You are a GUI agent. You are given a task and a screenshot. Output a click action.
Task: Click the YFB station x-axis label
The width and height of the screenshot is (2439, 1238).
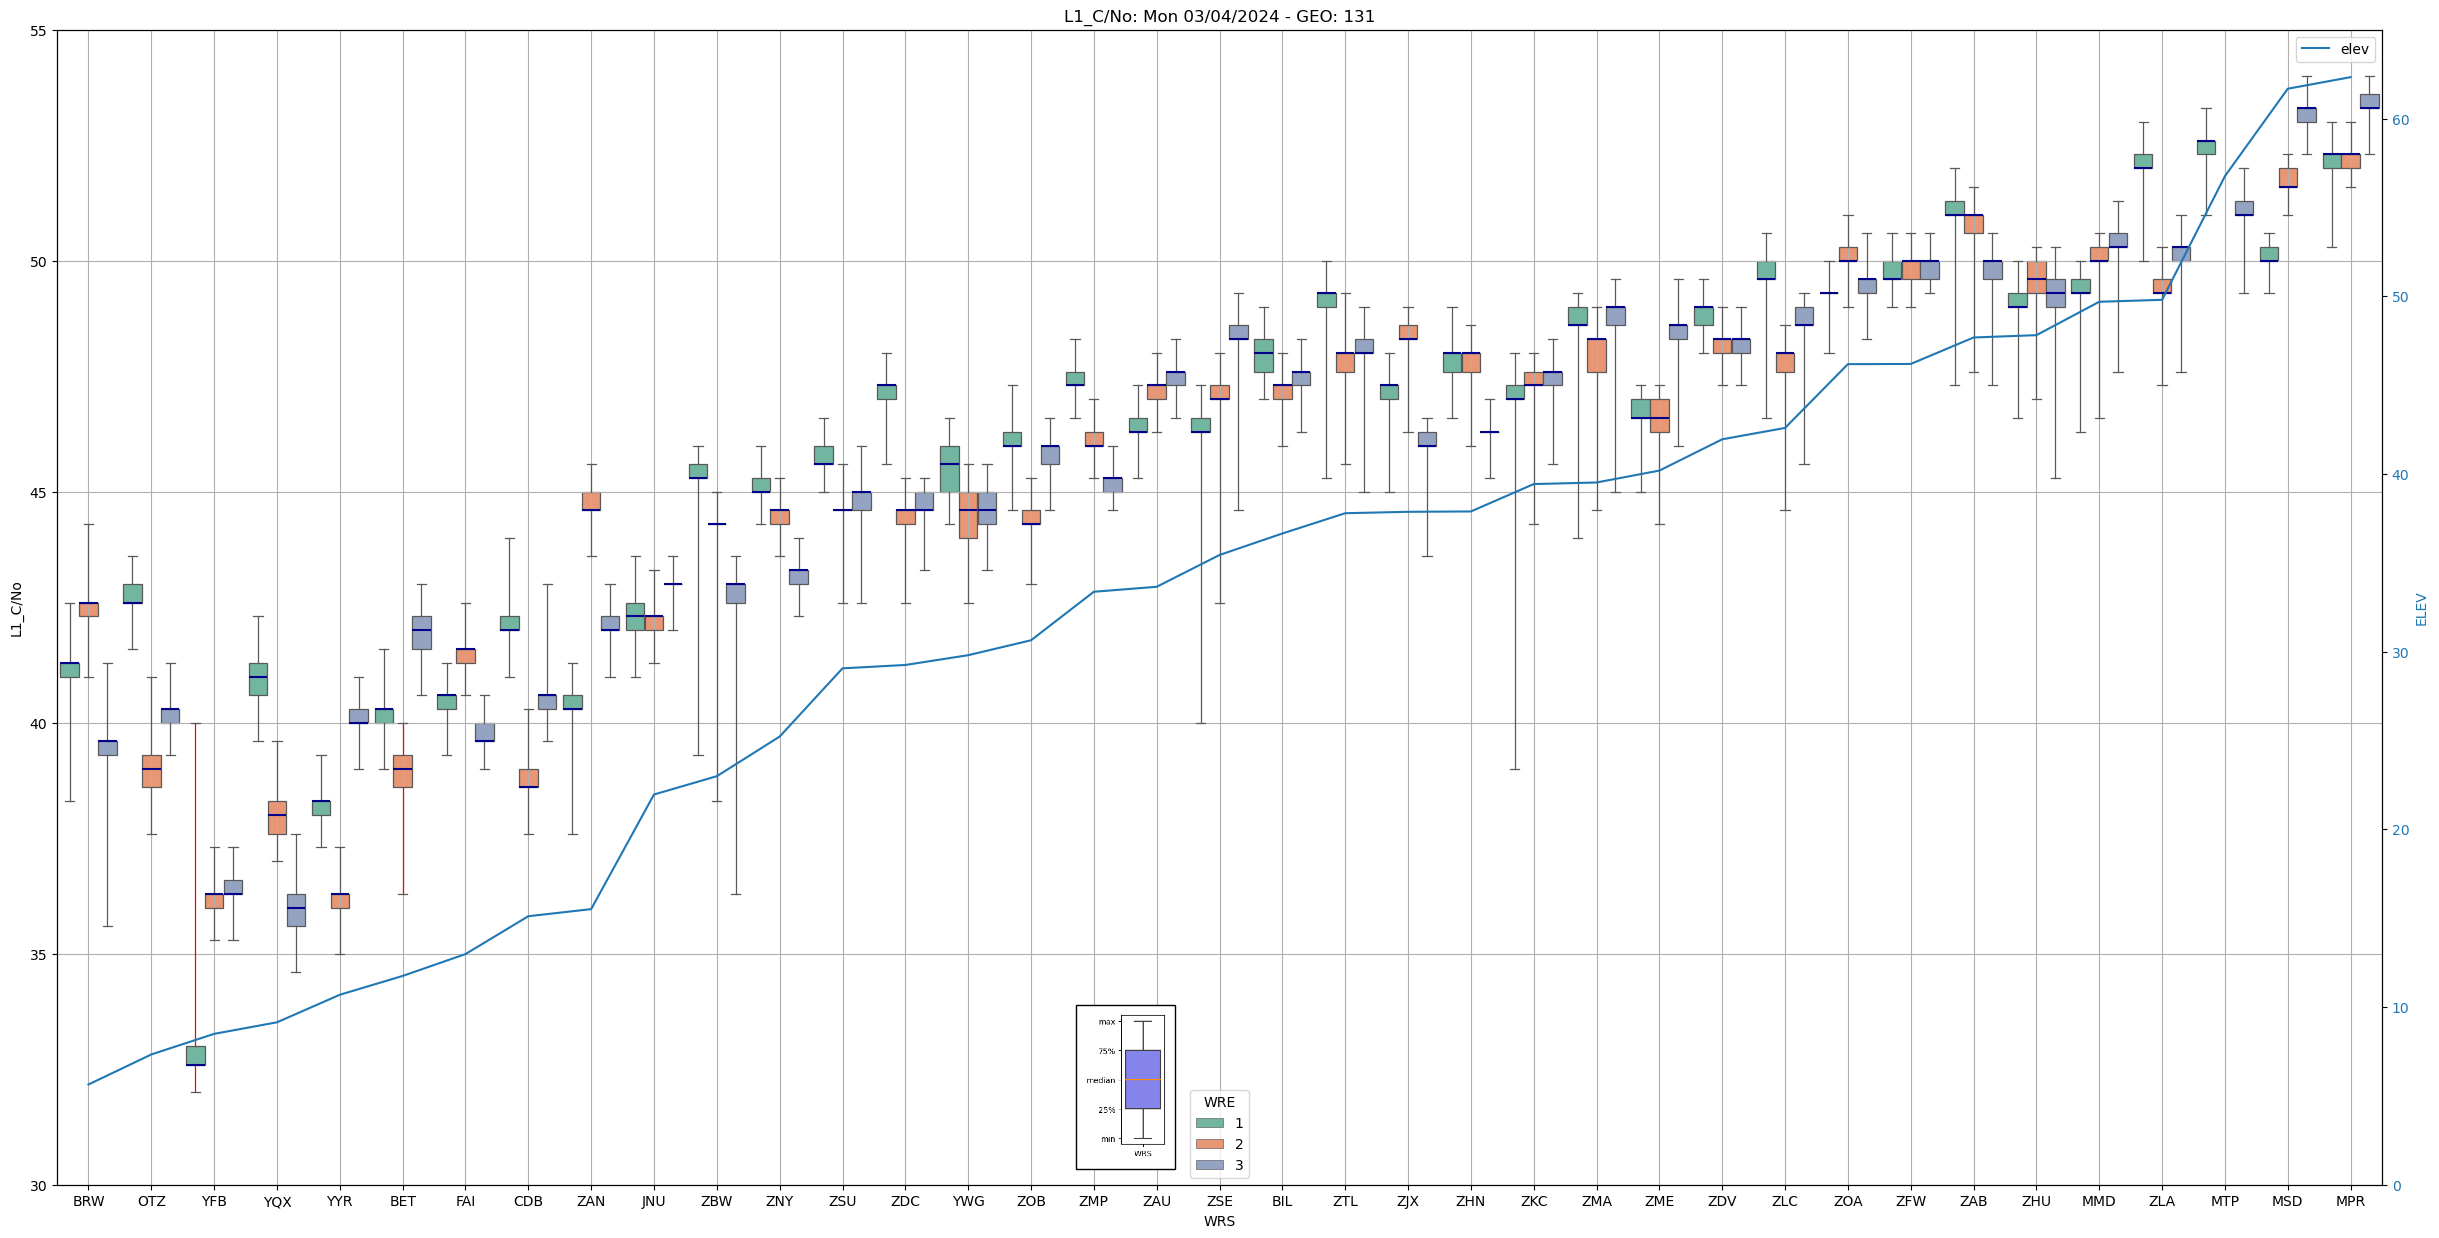click(x=214, y=1201)
